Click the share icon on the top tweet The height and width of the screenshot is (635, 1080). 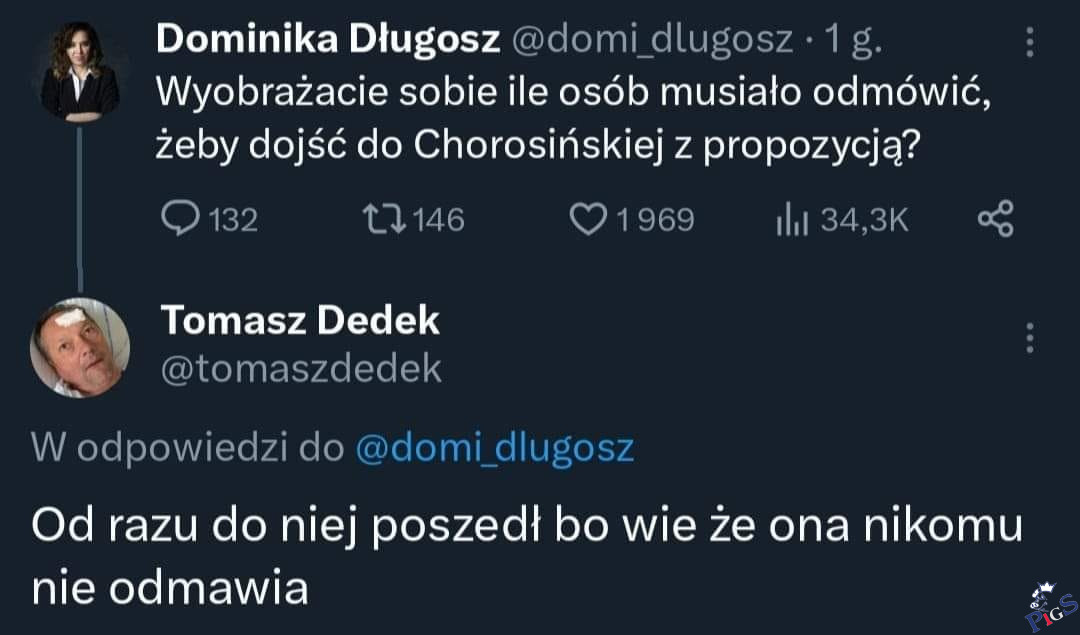click(996, 219)
